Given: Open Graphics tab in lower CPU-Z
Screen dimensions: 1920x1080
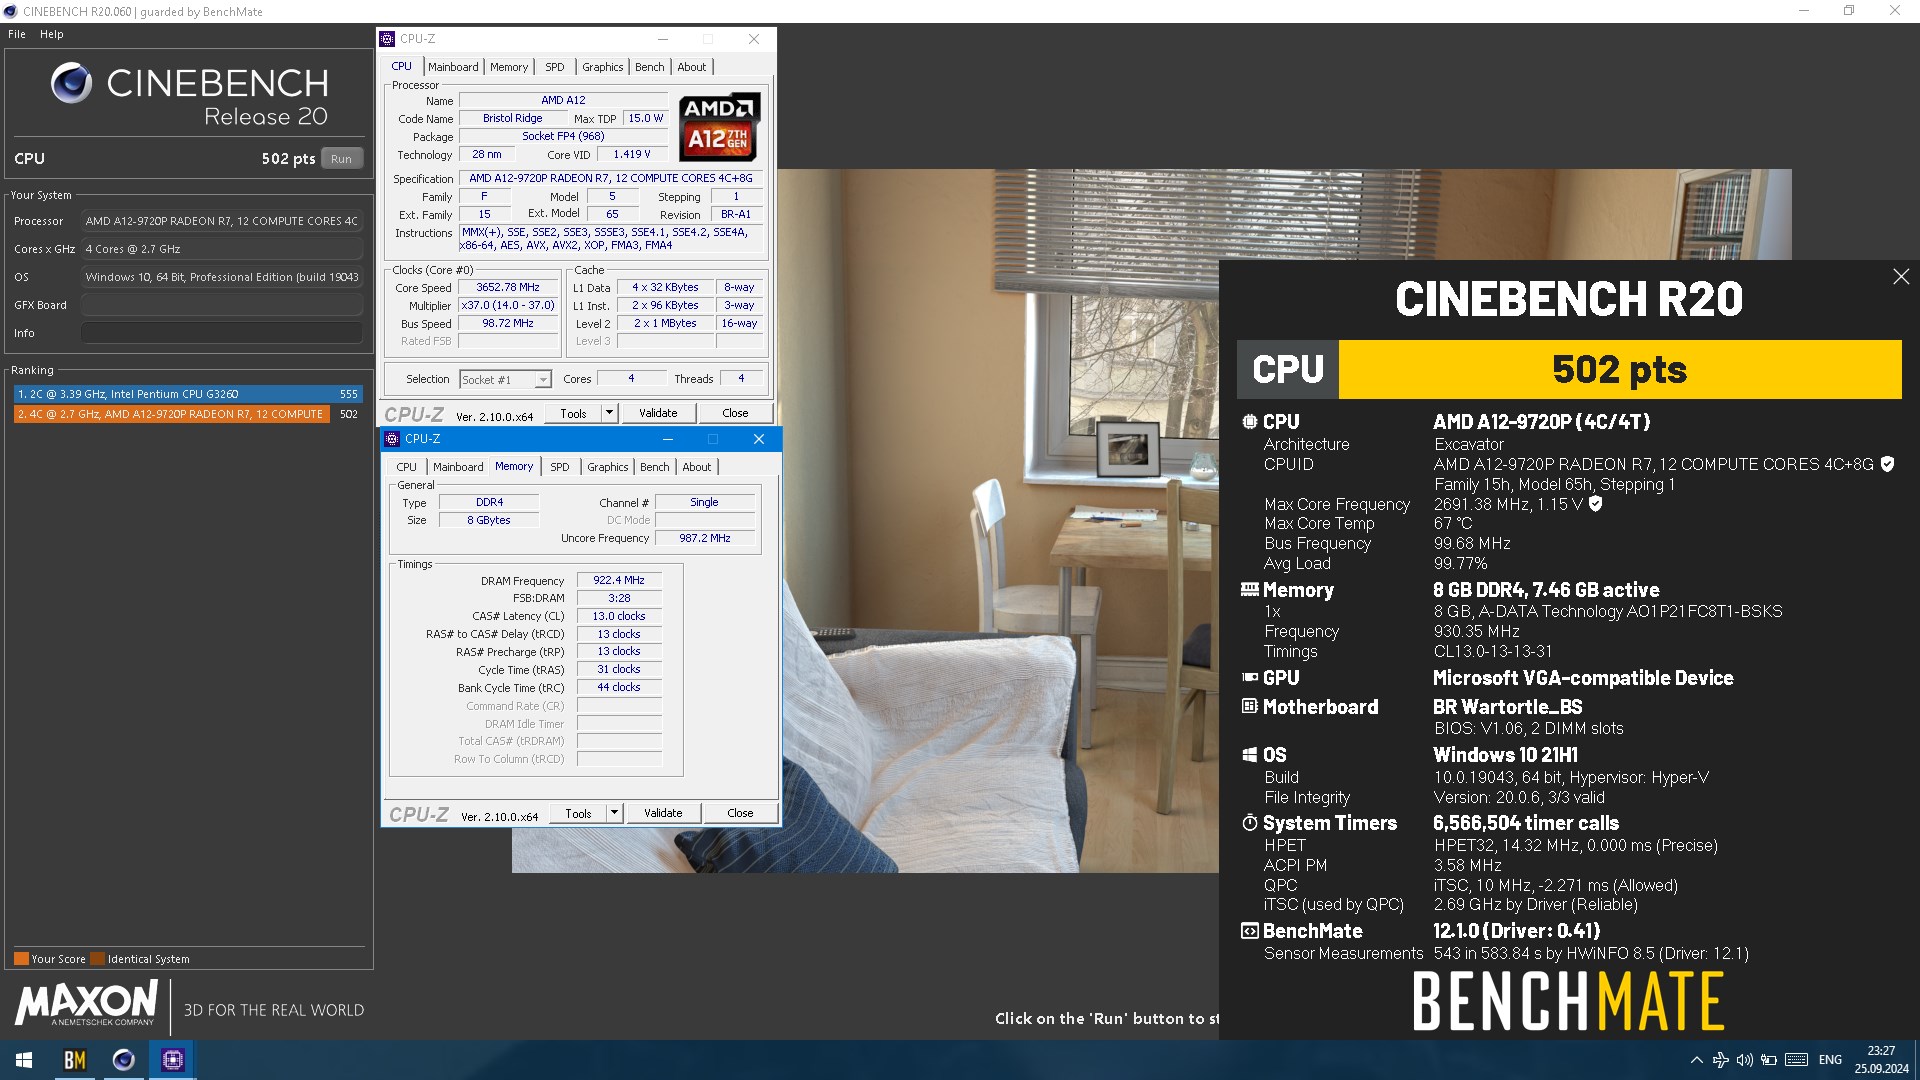Looking at the screenshot, I should click(608, 467).
